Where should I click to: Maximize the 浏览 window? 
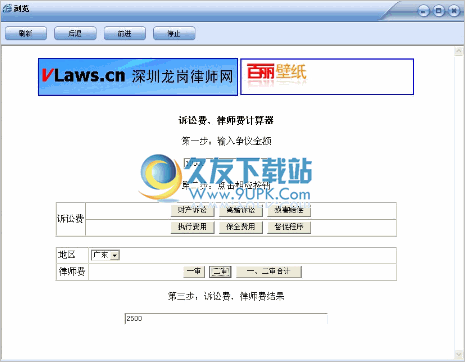pos(439,11)
